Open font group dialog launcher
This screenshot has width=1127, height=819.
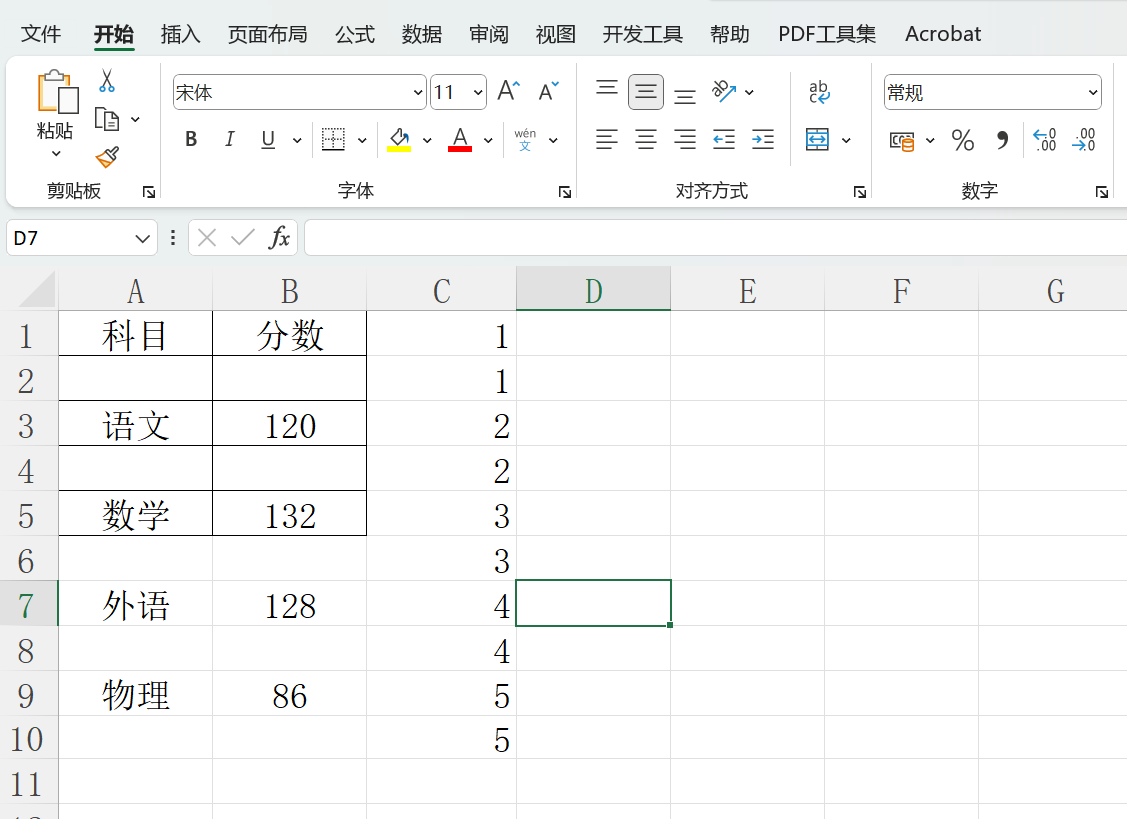pyautogui.click(x=565, y=191)
